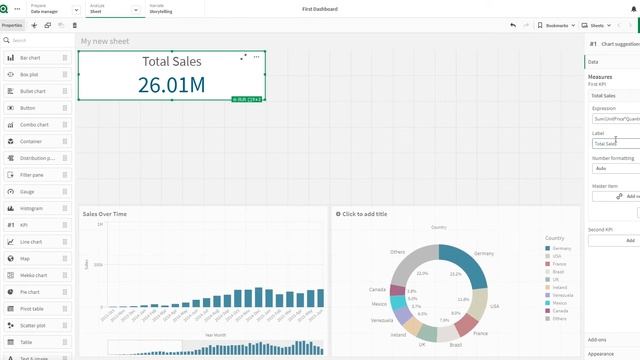Click the cut icon in edit toolbar
This screenshot has height=360, width=640.
coord(34,25)
